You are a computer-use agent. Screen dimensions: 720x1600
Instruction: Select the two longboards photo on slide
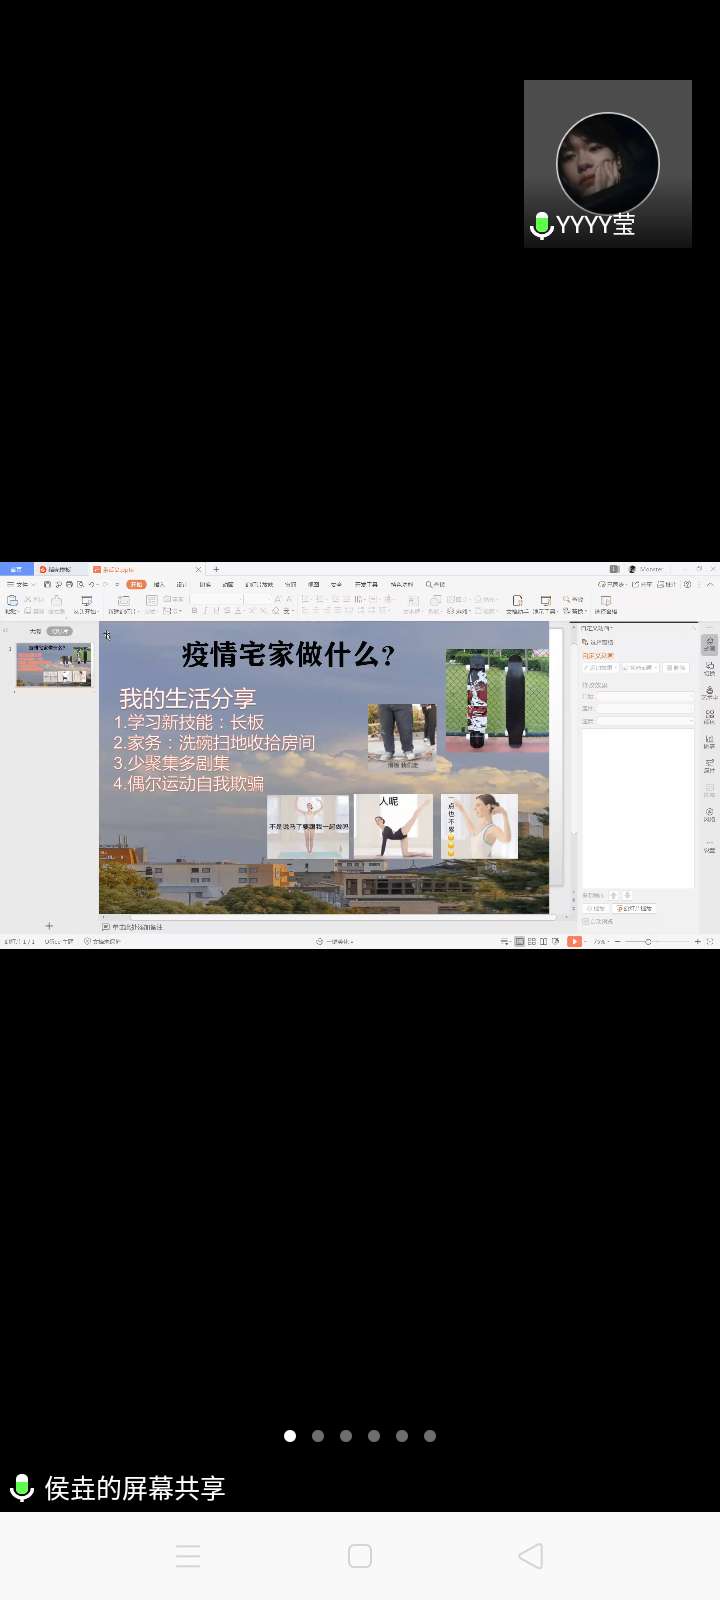pos(497,701)
